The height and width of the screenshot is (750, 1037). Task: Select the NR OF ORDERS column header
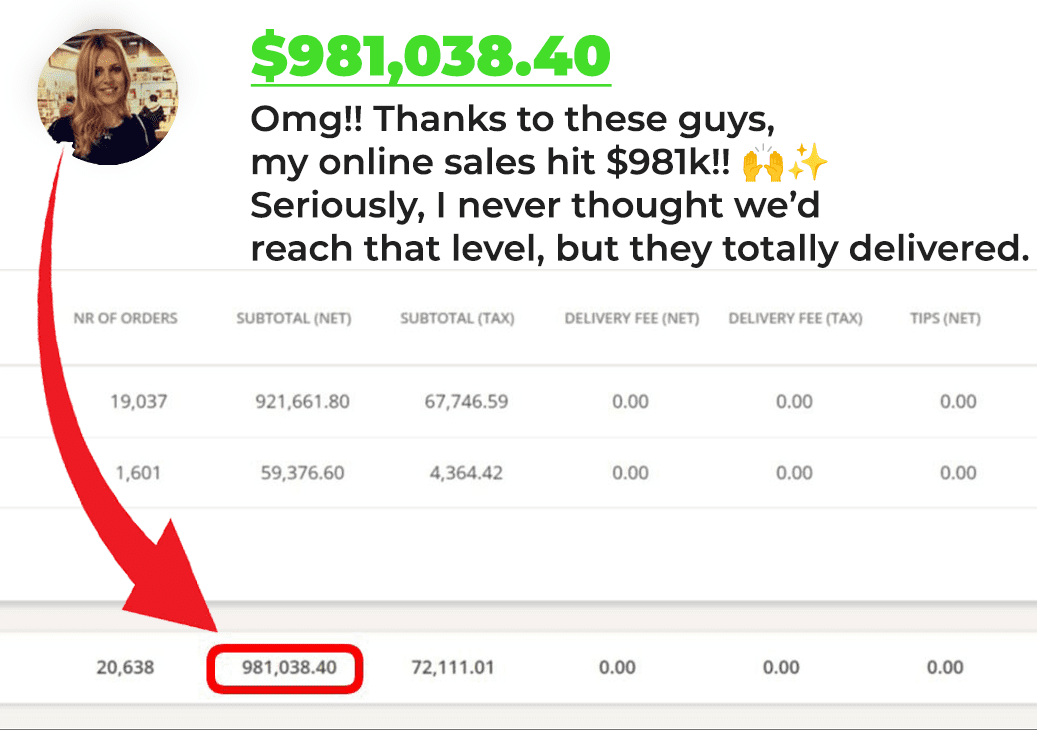point(125,318)
